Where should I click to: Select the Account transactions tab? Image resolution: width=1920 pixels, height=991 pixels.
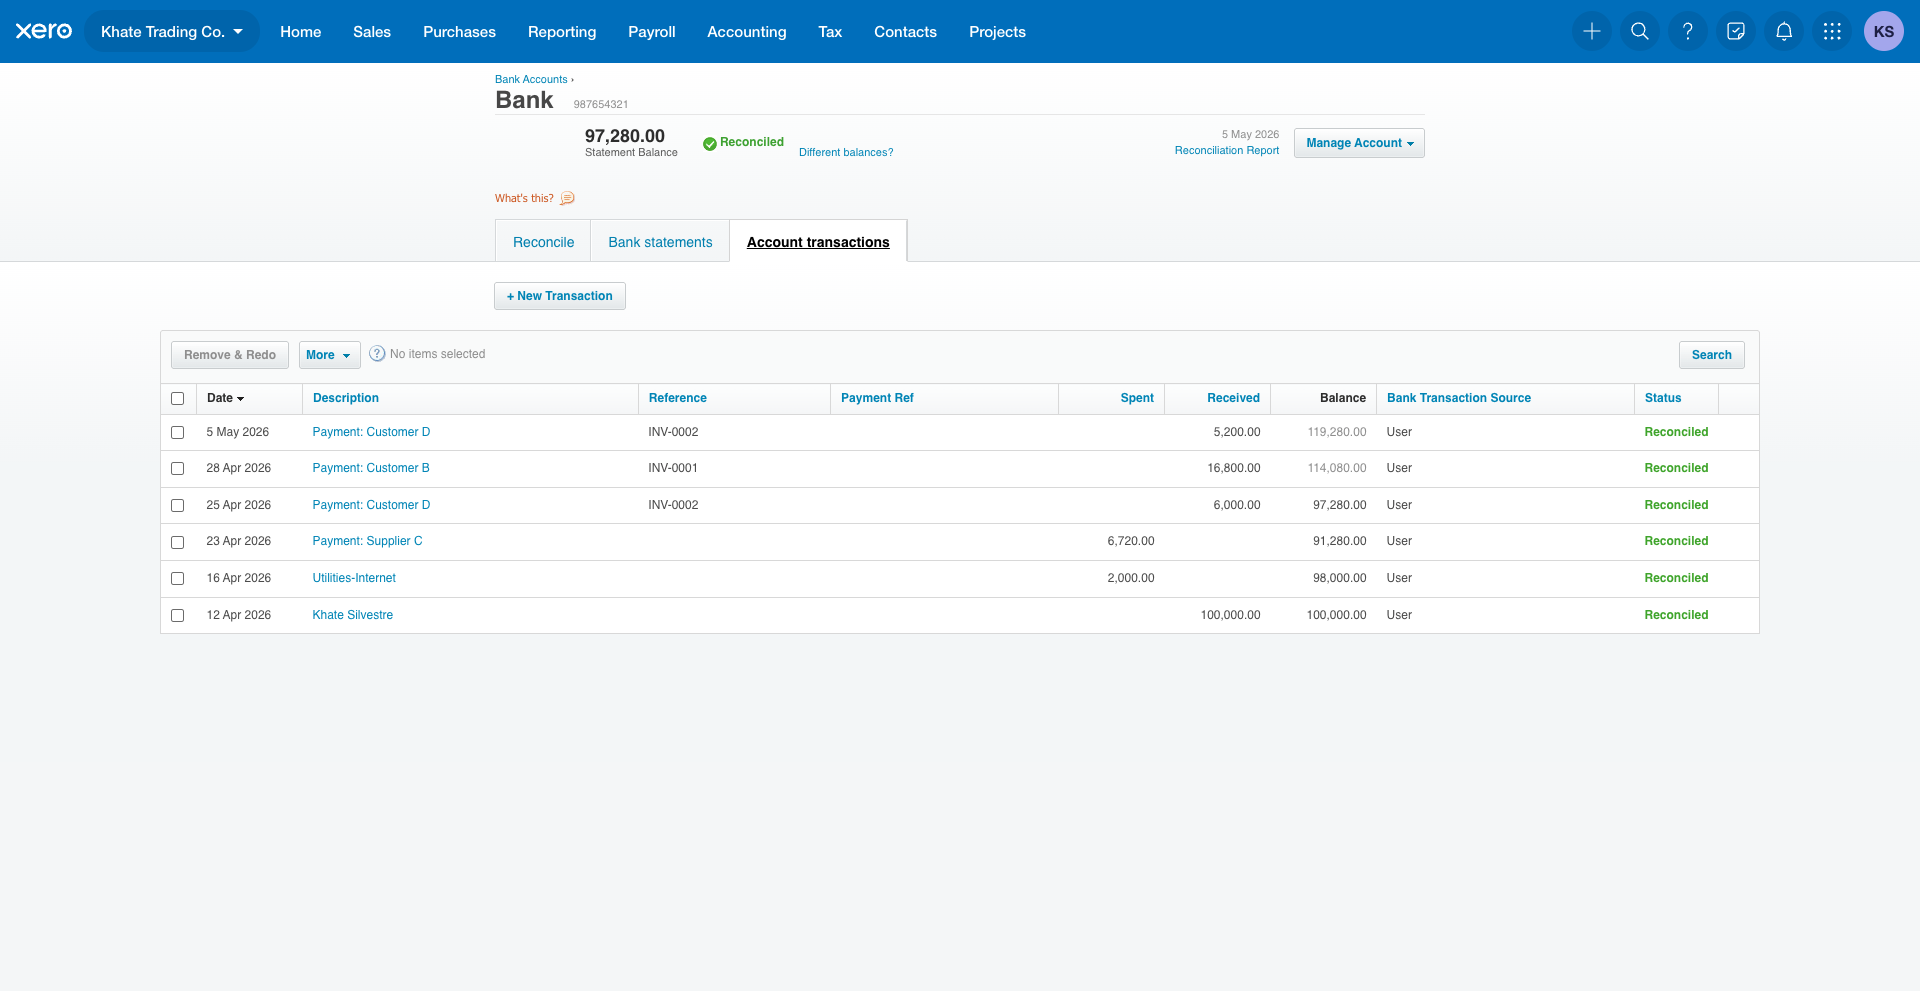click(818, 242)
